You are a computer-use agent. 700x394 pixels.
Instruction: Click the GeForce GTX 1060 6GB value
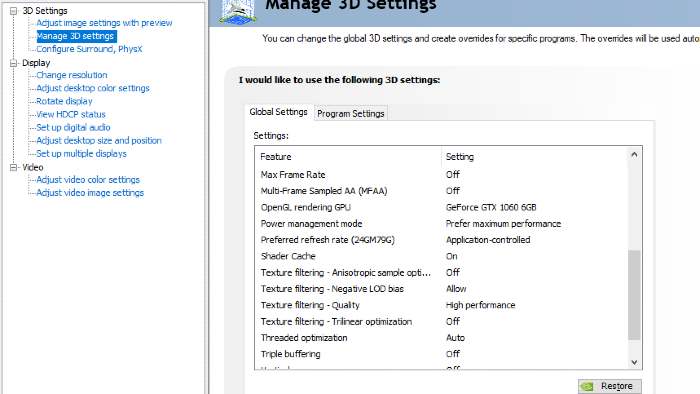[491, 207]
